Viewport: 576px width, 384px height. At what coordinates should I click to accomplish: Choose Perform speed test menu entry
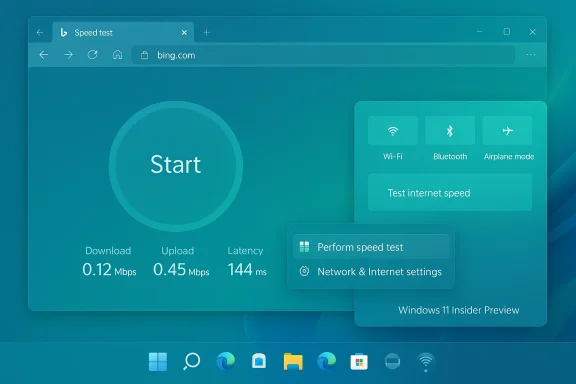371,247
